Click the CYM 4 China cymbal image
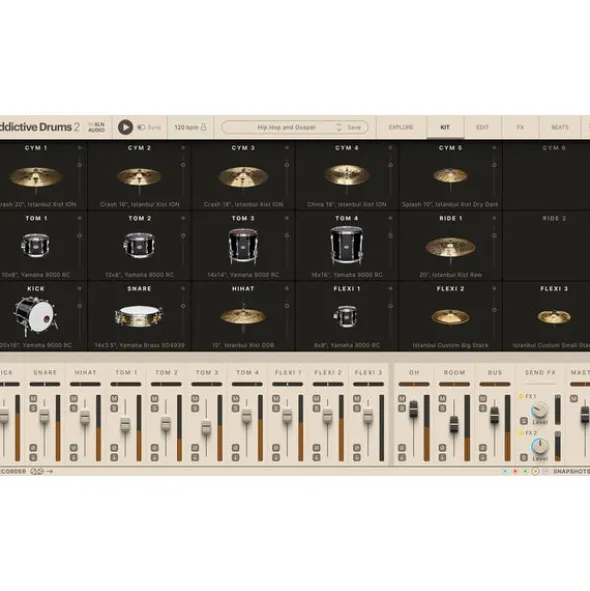This screenshot has width=590, height=591. click(x=347, y=175)
